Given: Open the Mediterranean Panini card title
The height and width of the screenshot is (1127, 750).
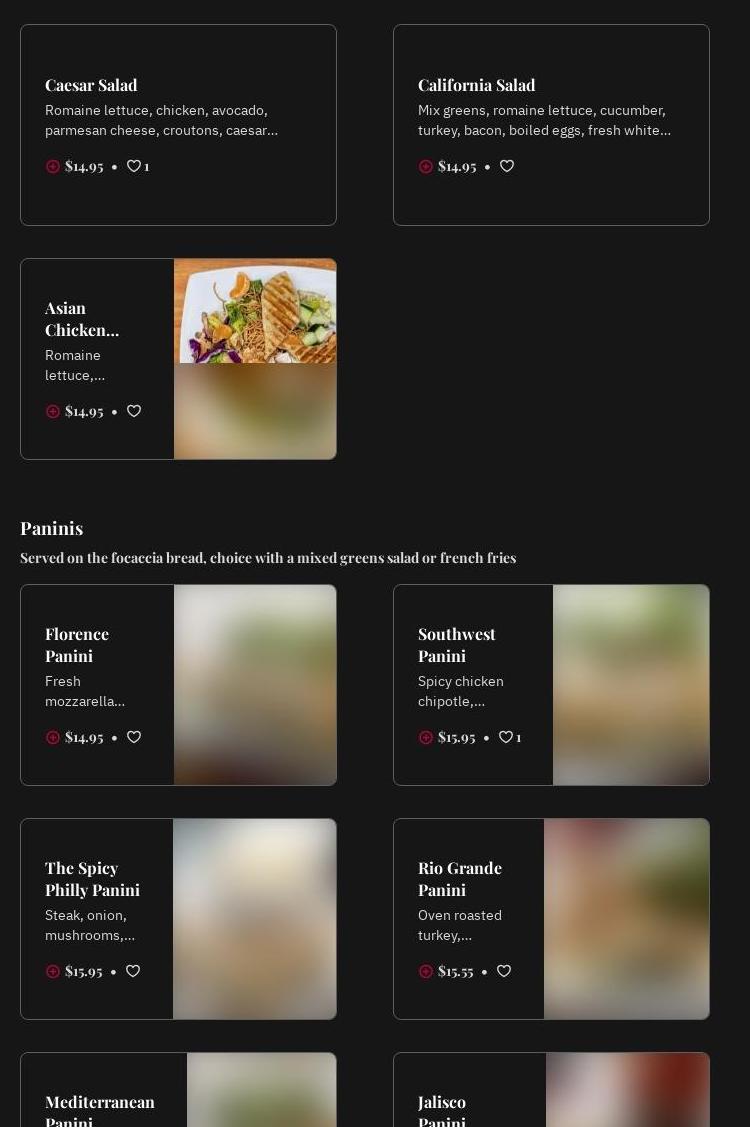Looking at the screenshot, I should point(100,1112).
